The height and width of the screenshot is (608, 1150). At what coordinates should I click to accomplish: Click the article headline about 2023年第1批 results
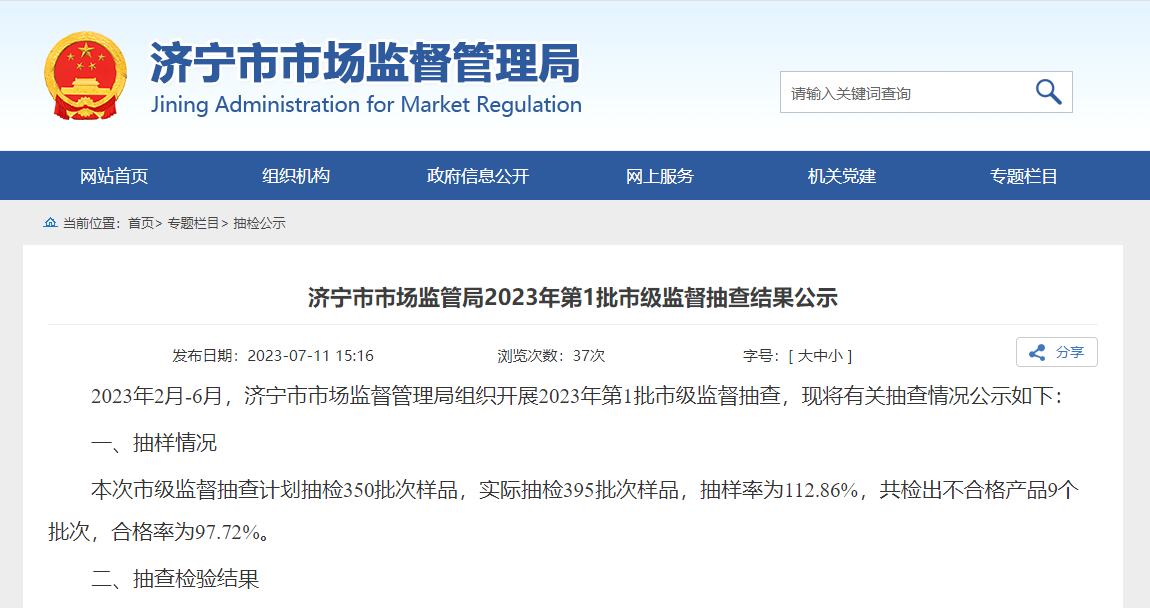[572, 298]
